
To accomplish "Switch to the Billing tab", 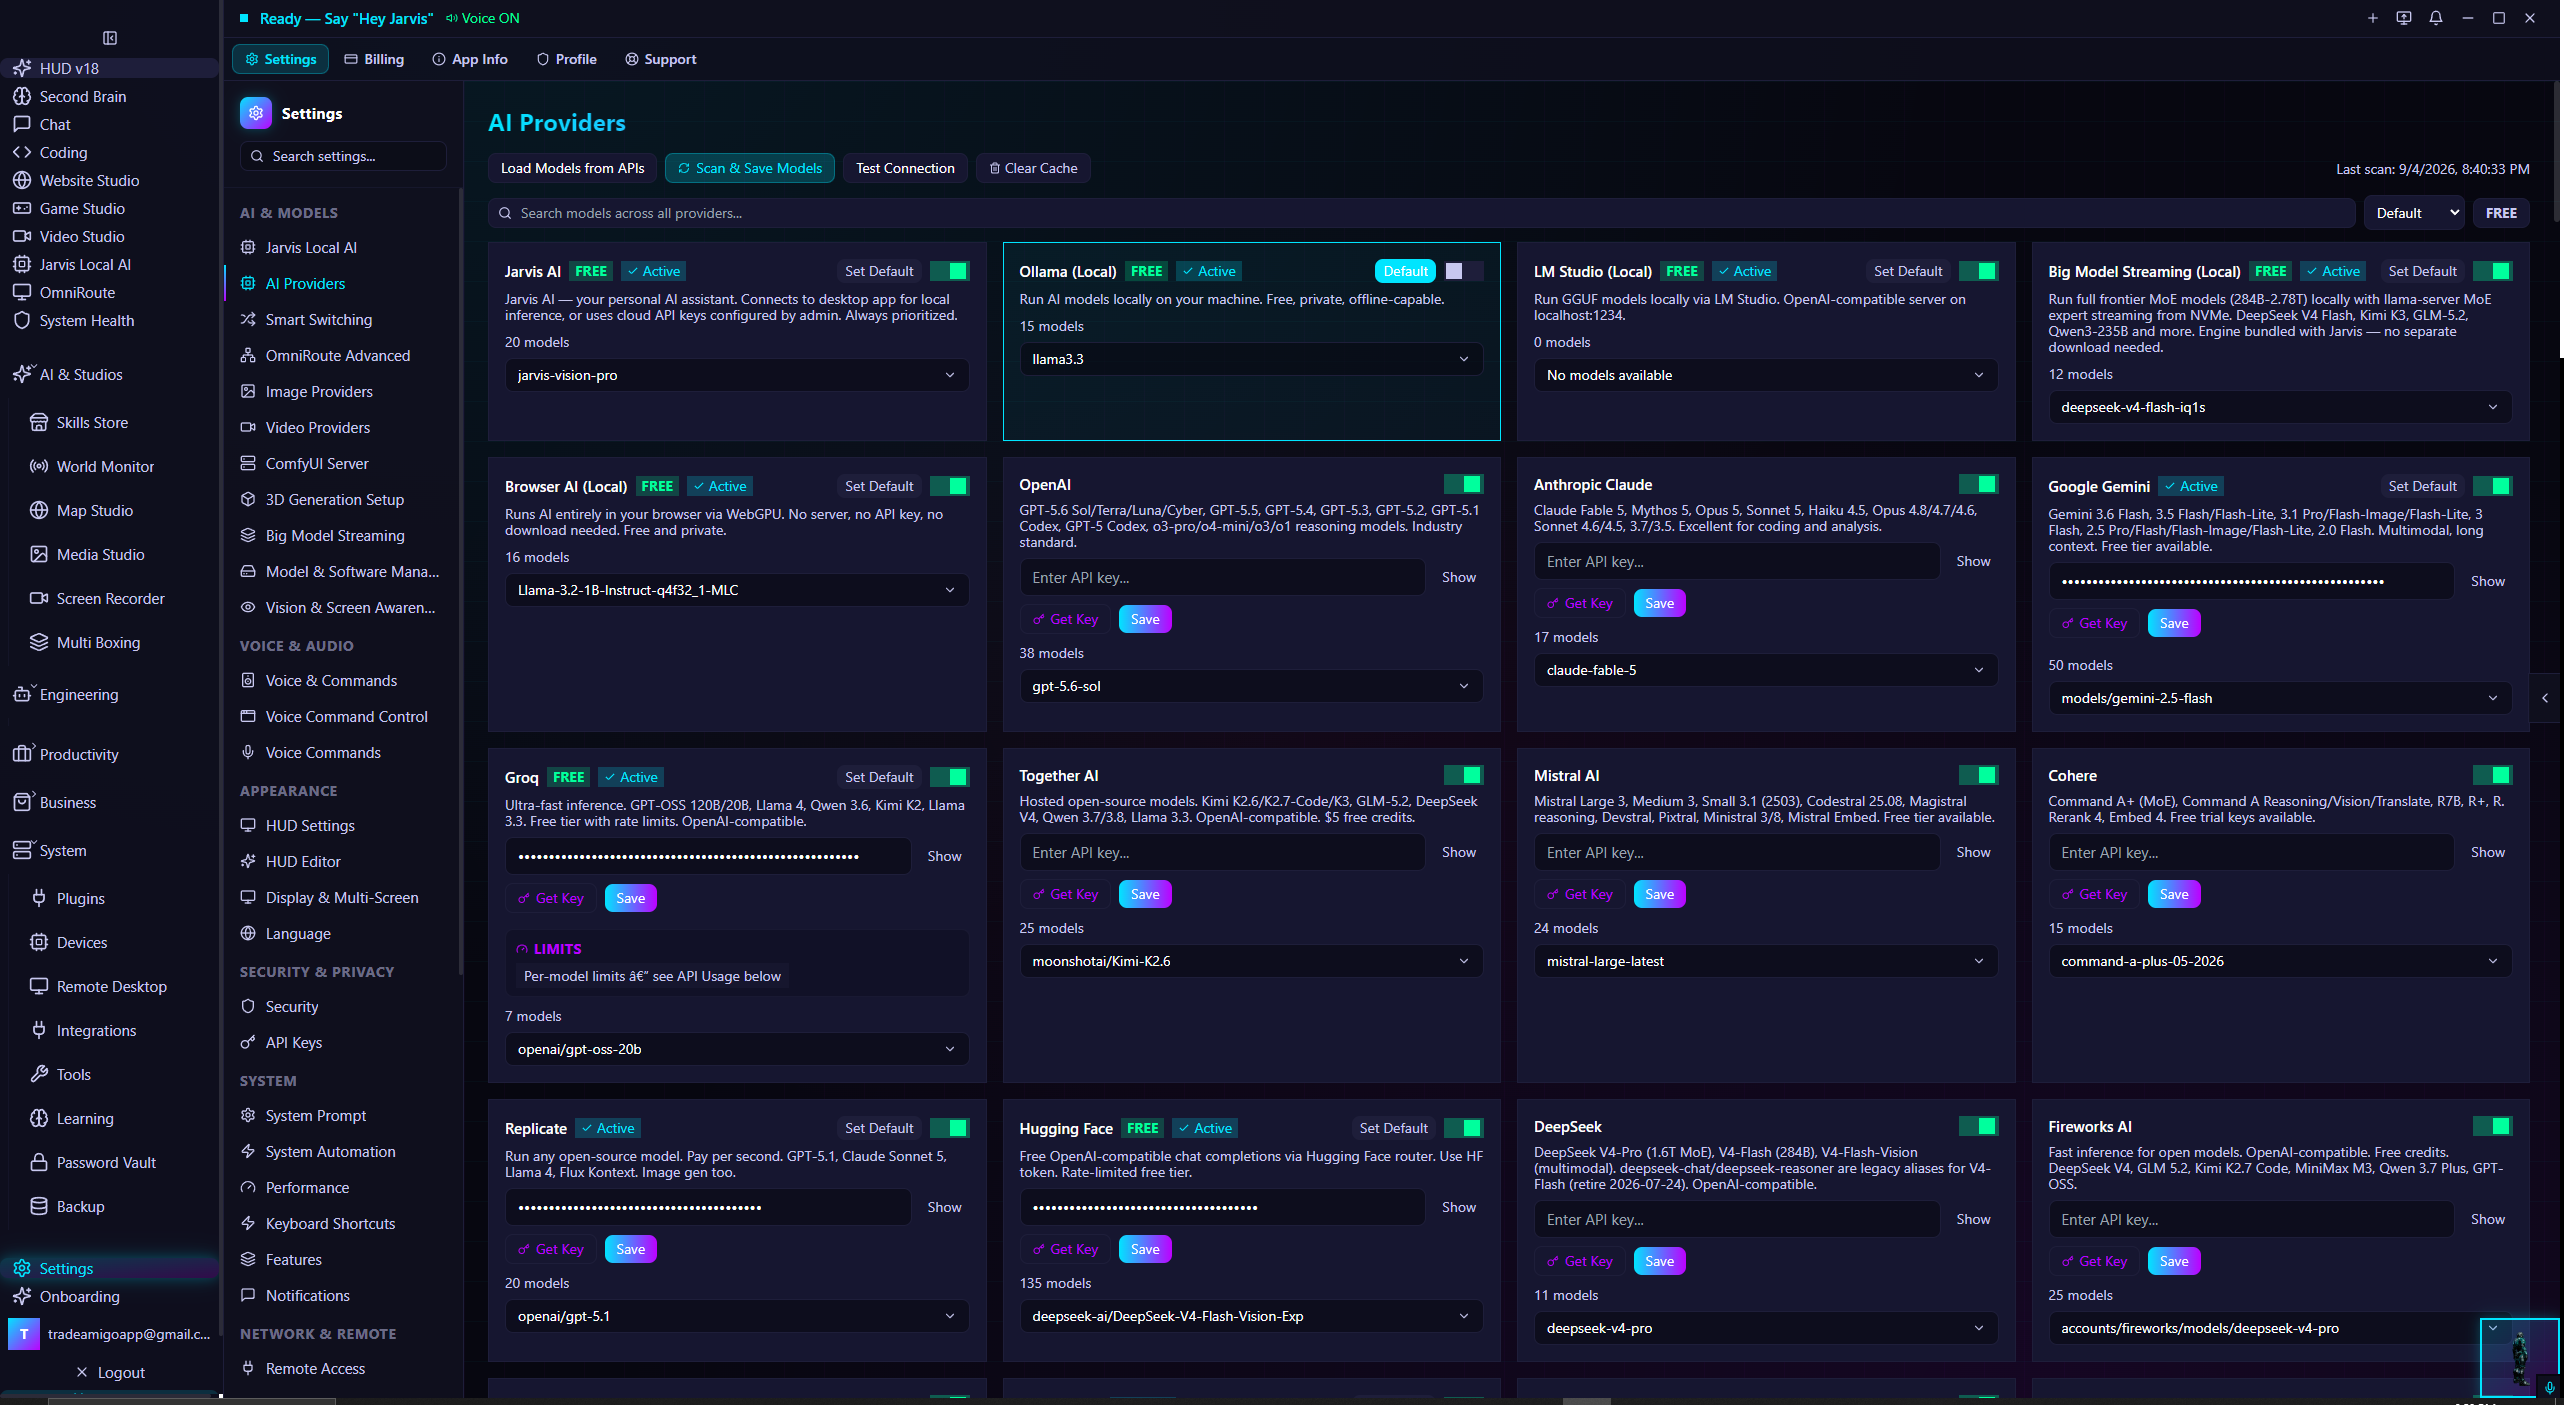I will tap(375, 59).
